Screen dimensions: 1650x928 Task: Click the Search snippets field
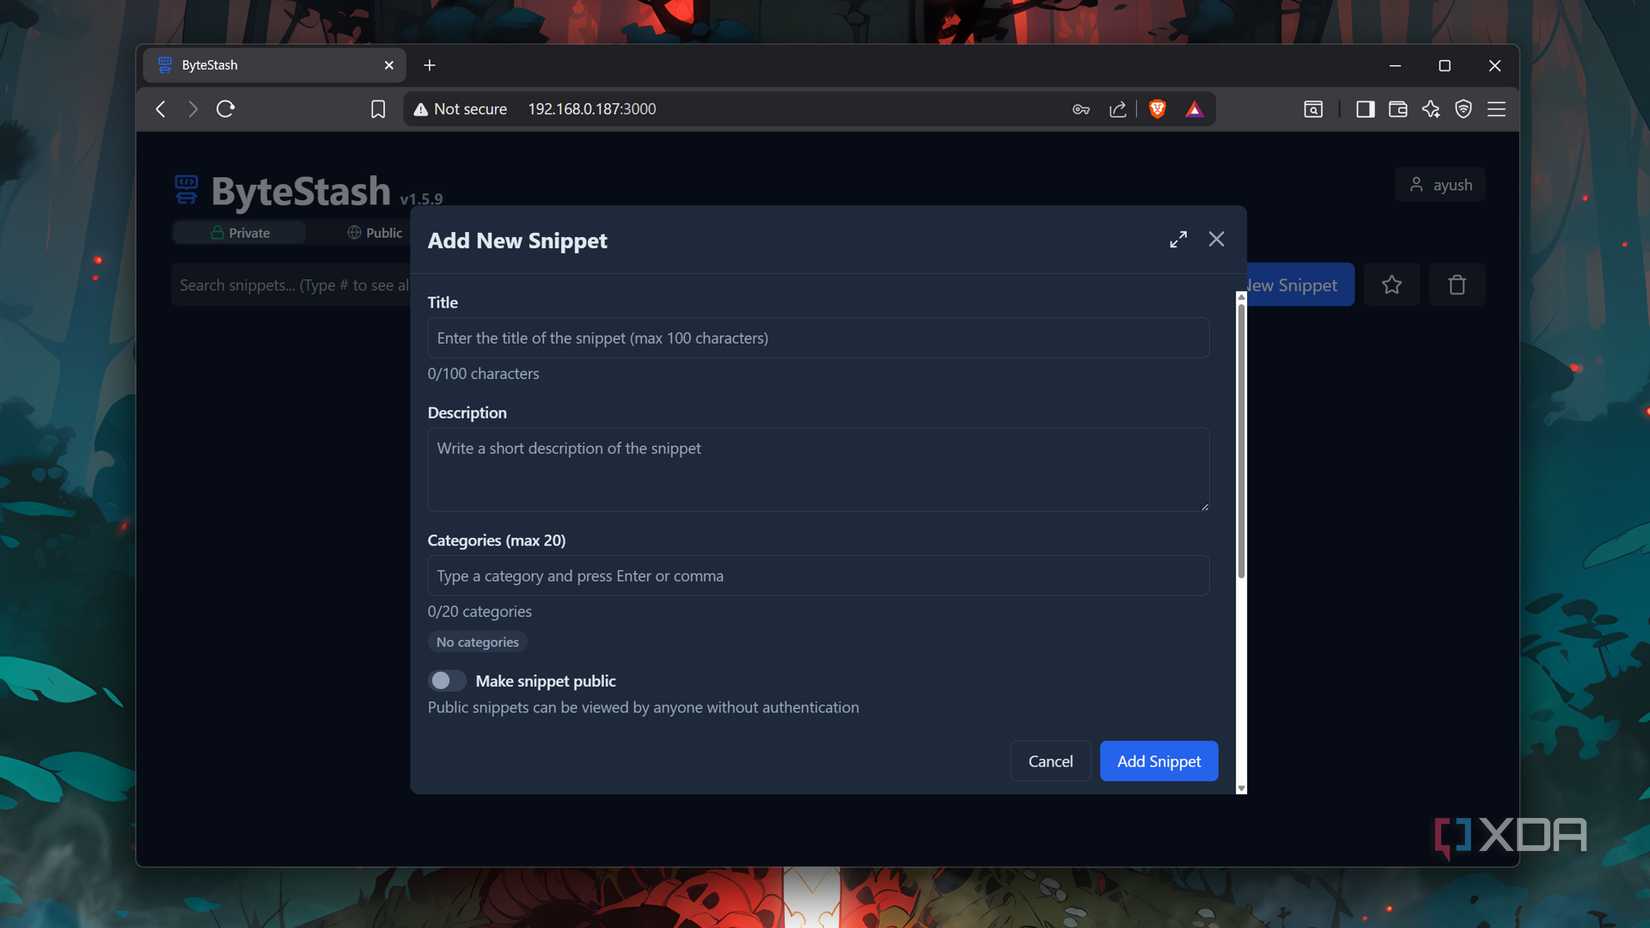291,285
